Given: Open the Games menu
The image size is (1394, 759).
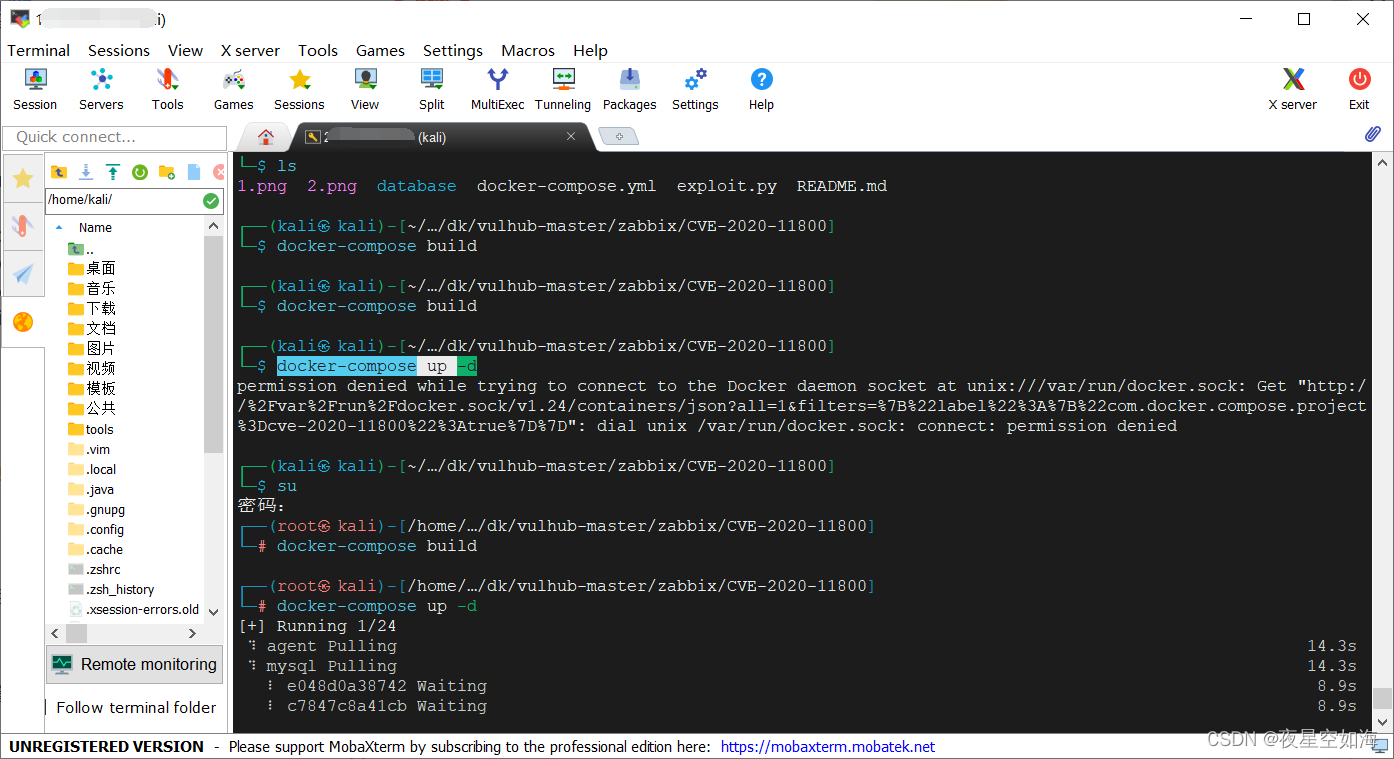Looking at the screenshot, I should pyautogui.click(x=380, y=50).
